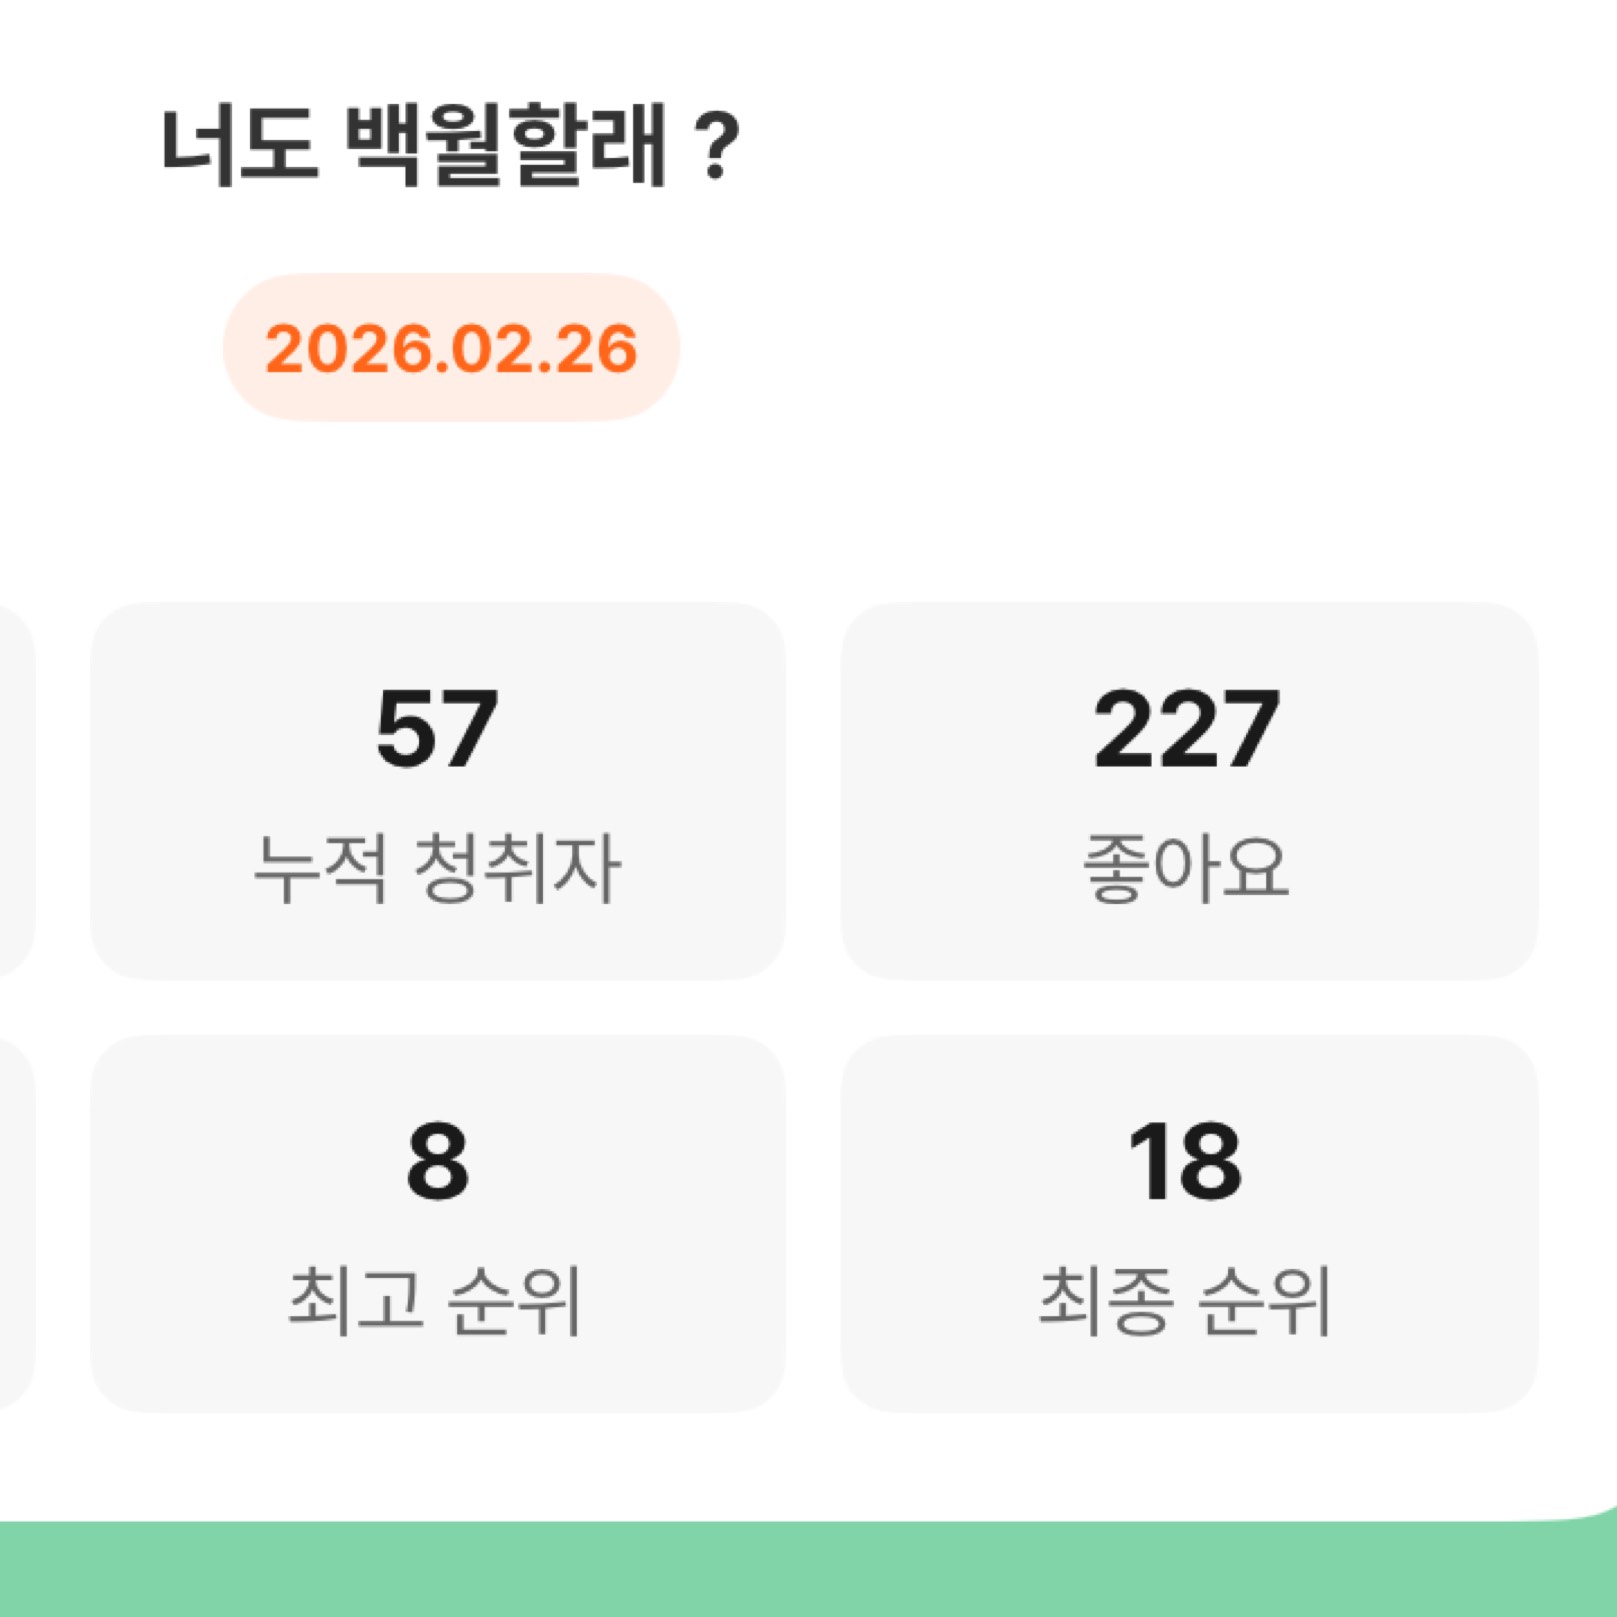Open the 좋아요 stat card
The height and width of the screenshot is (1617, 1617).
pos(1188,790)
